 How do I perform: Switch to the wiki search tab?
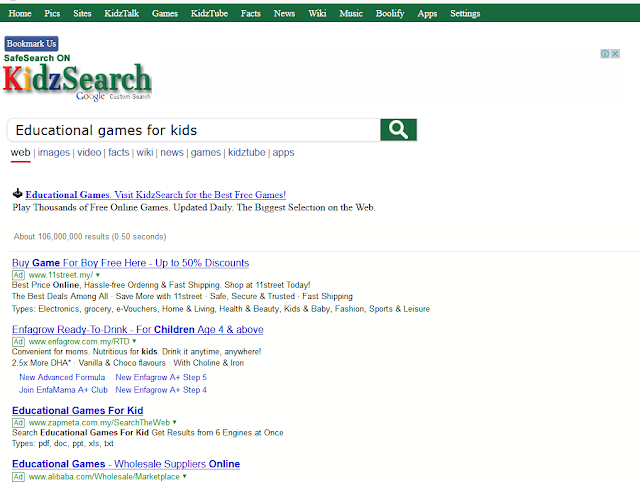point(145,153)
